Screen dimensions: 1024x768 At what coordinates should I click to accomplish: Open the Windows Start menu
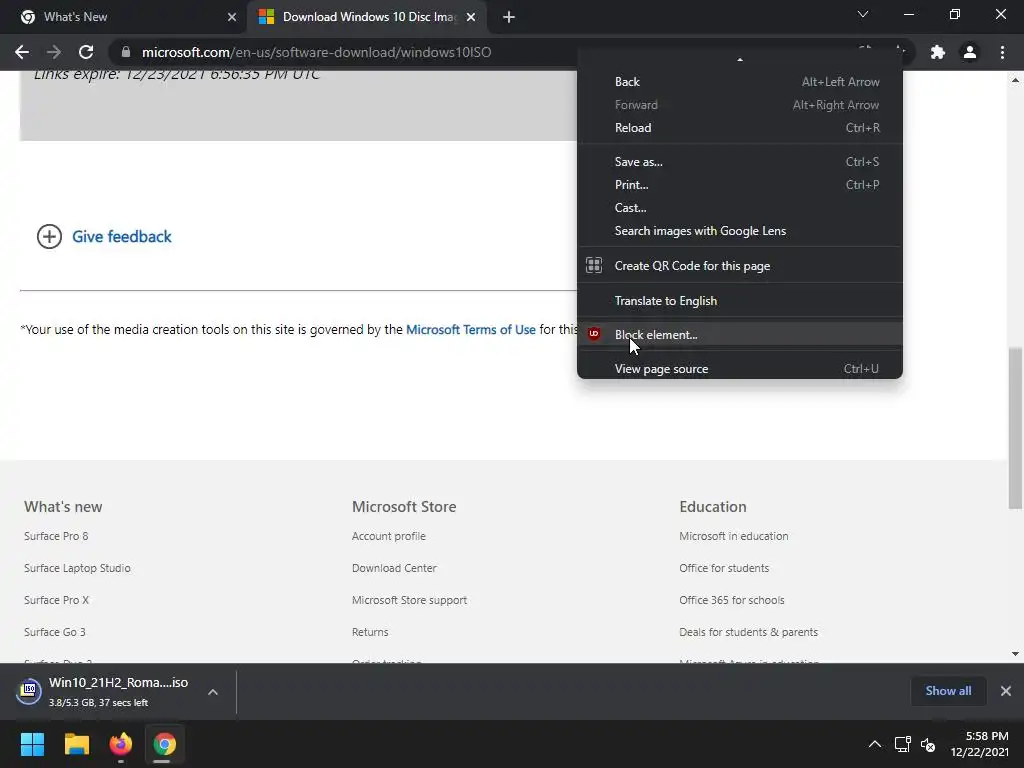[32, 744]
